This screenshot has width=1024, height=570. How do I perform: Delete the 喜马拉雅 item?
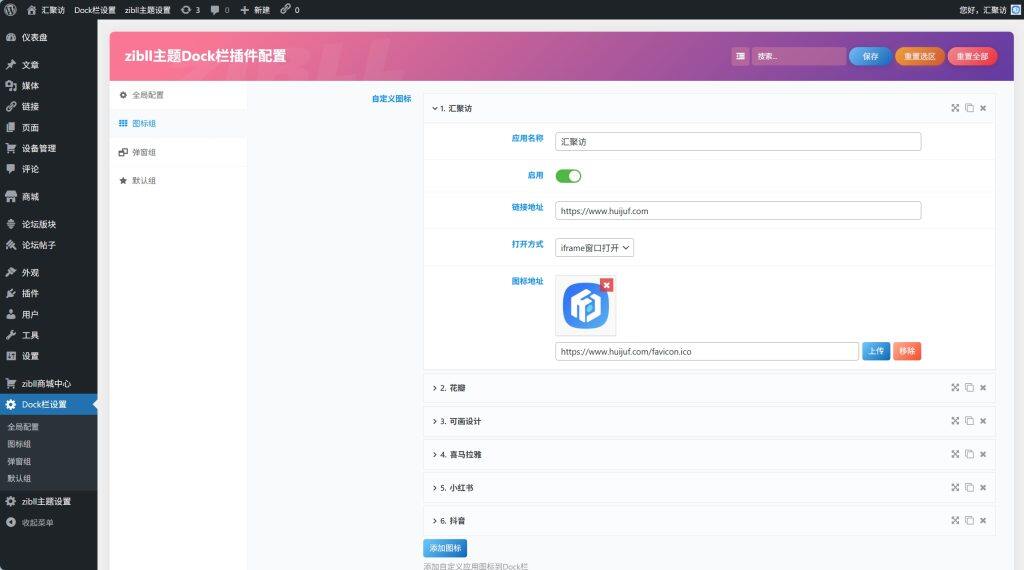pos(983,454)
